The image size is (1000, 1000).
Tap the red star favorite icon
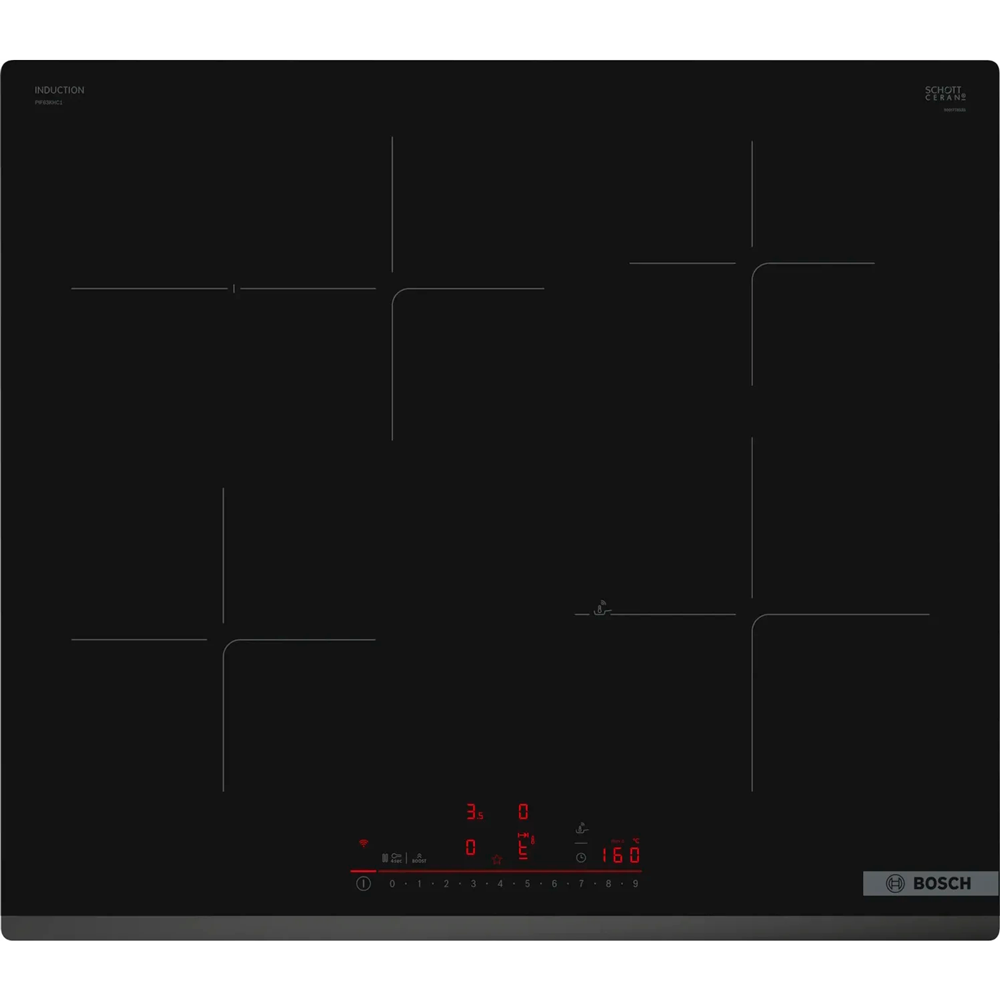point(496,859)
